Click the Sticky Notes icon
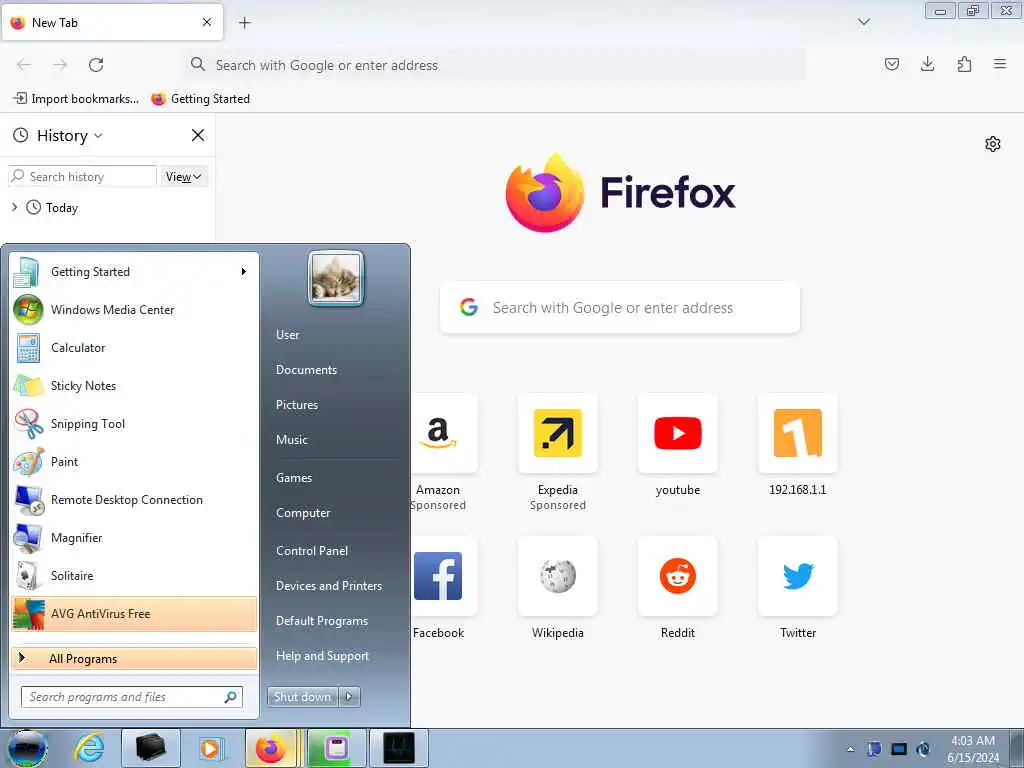Viewport: 1024px width, 768px height. tap(28, 386)
